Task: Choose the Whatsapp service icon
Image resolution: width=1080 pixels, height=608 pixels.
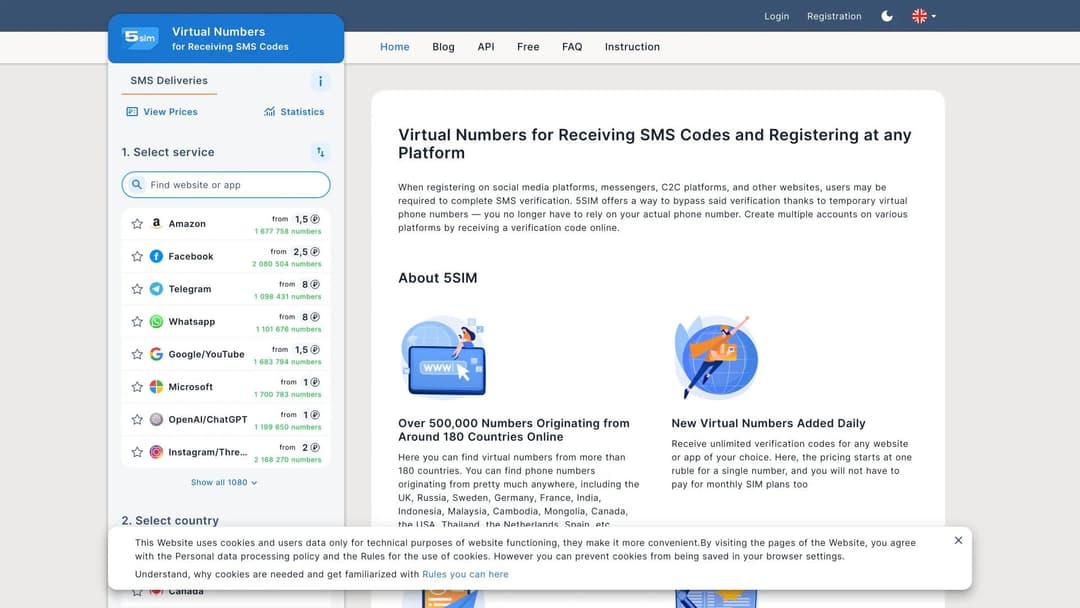Action: click(x=156, y=322)
